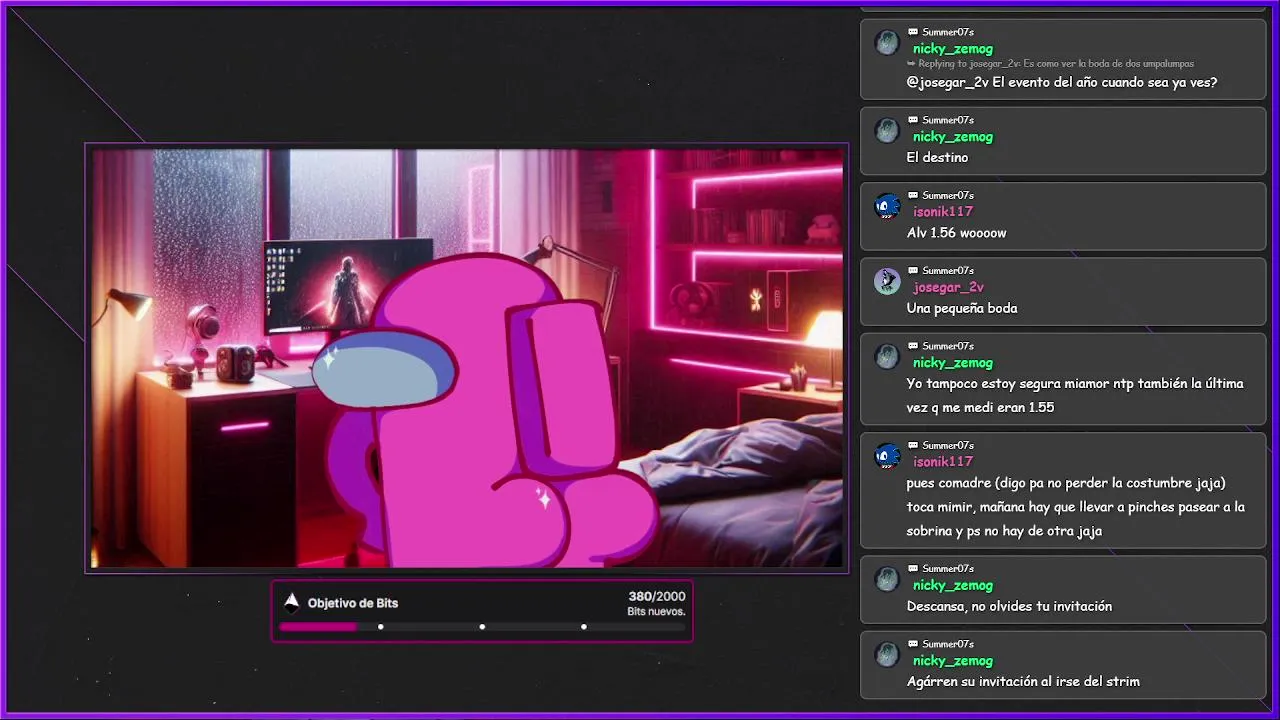Click isonik117's avatar beside "Alv 1.56 woooow"
Screen dimensions: 1280x720
click(x=887, y=206)
